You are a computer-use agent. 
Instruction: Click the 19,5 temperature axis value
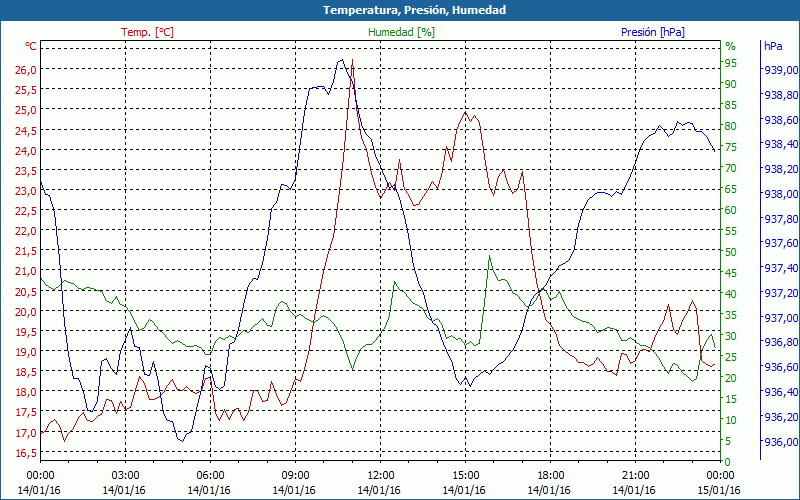tap(27, 332)
